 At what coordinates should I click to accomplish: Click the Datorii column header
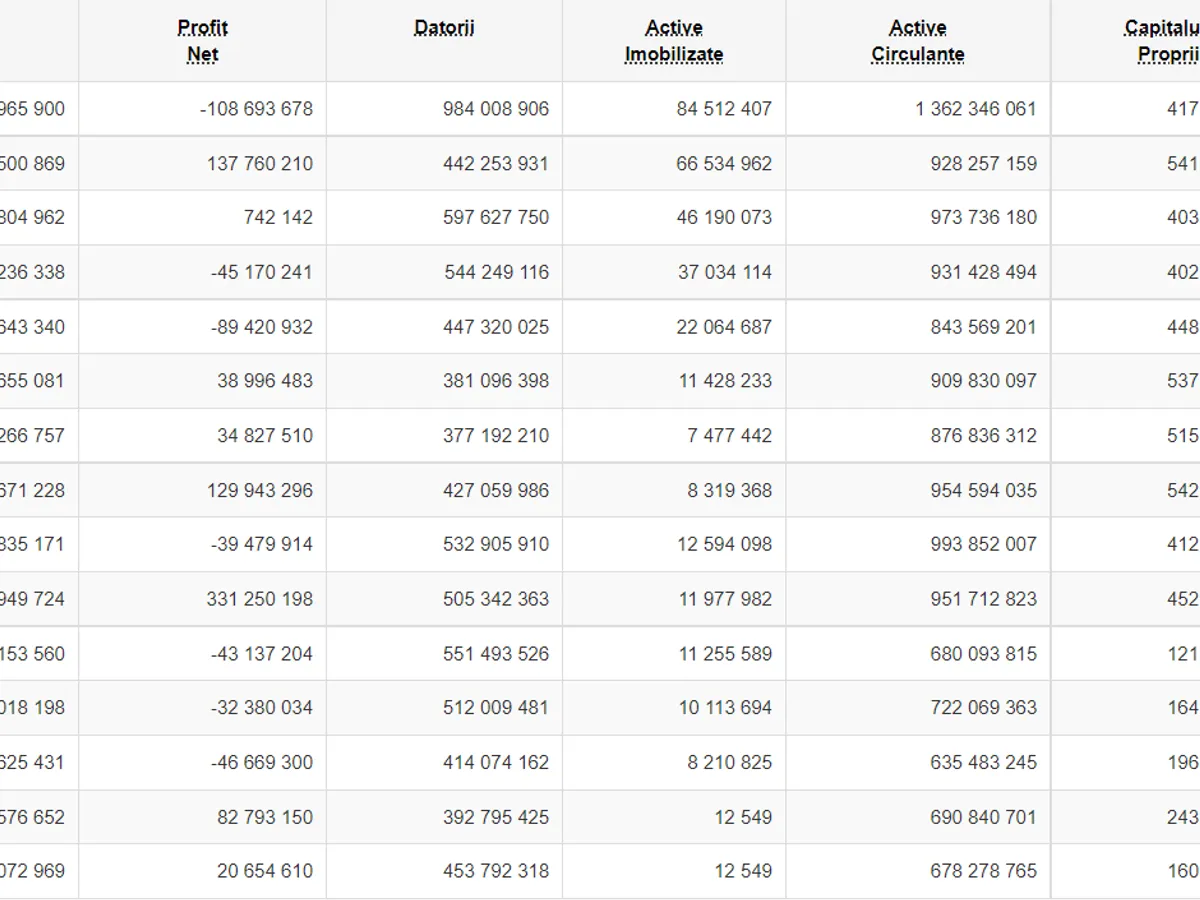coord(444,28)
